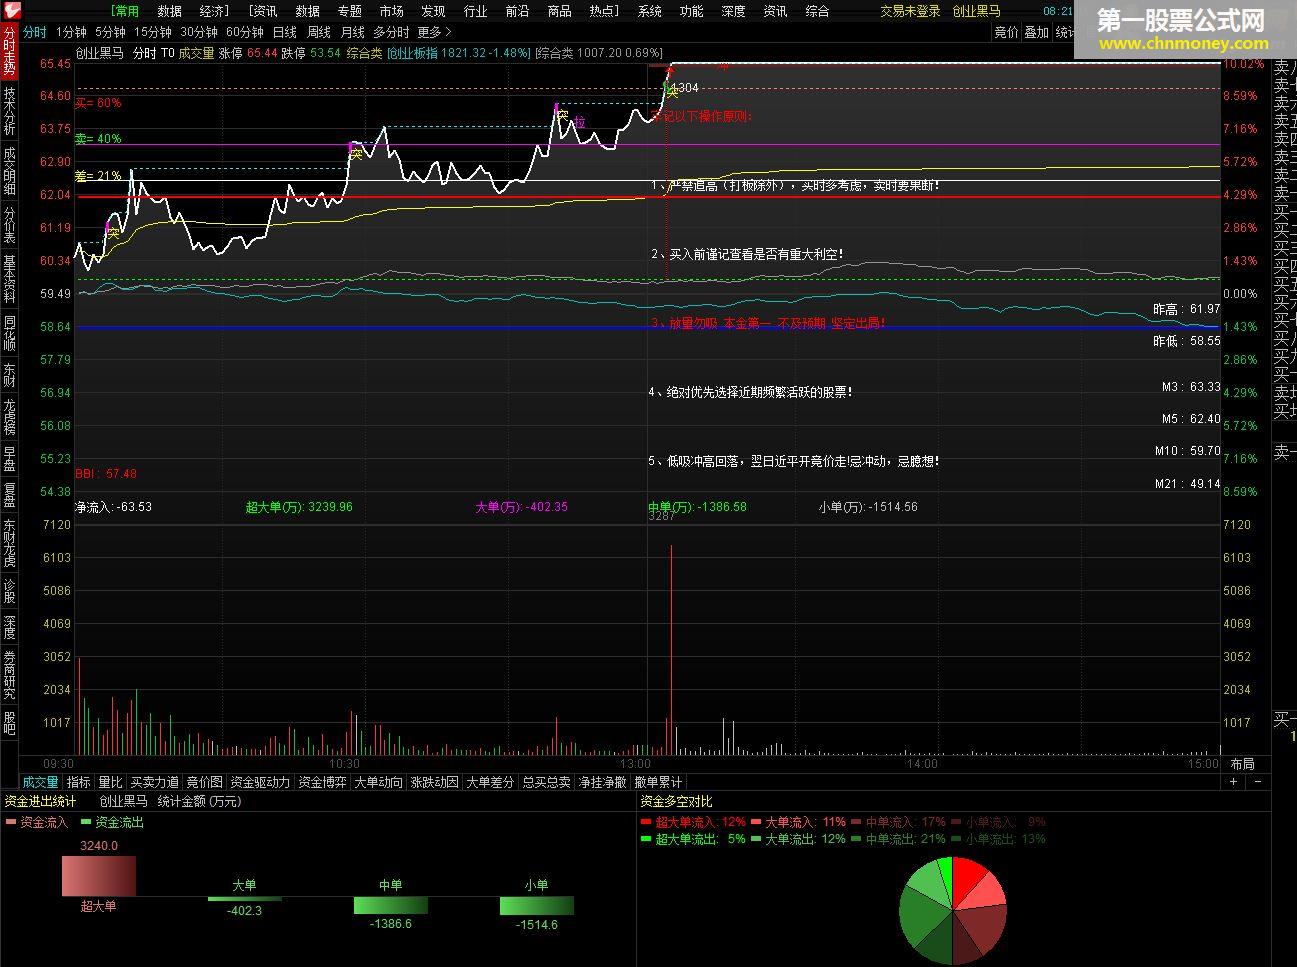
Task: Click the 超大单 inflow bar 3240.0
Action: coord(98,875)
